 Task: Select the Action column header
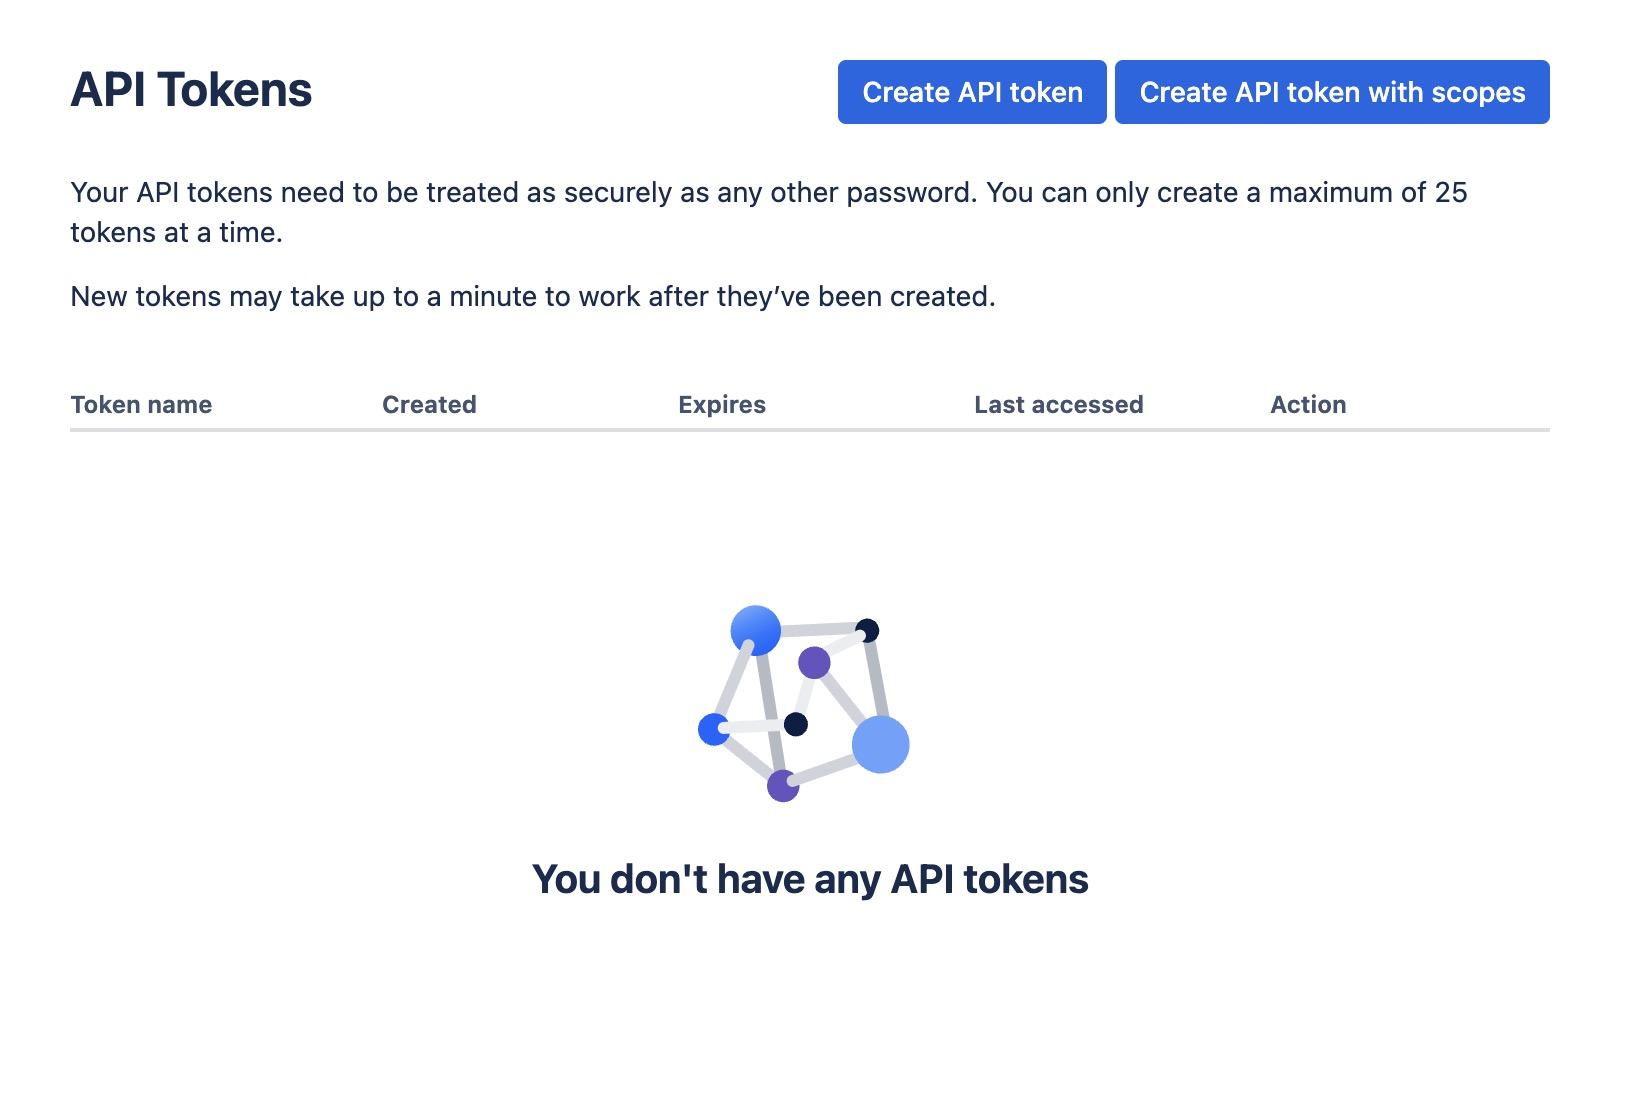coord(1308,404)
